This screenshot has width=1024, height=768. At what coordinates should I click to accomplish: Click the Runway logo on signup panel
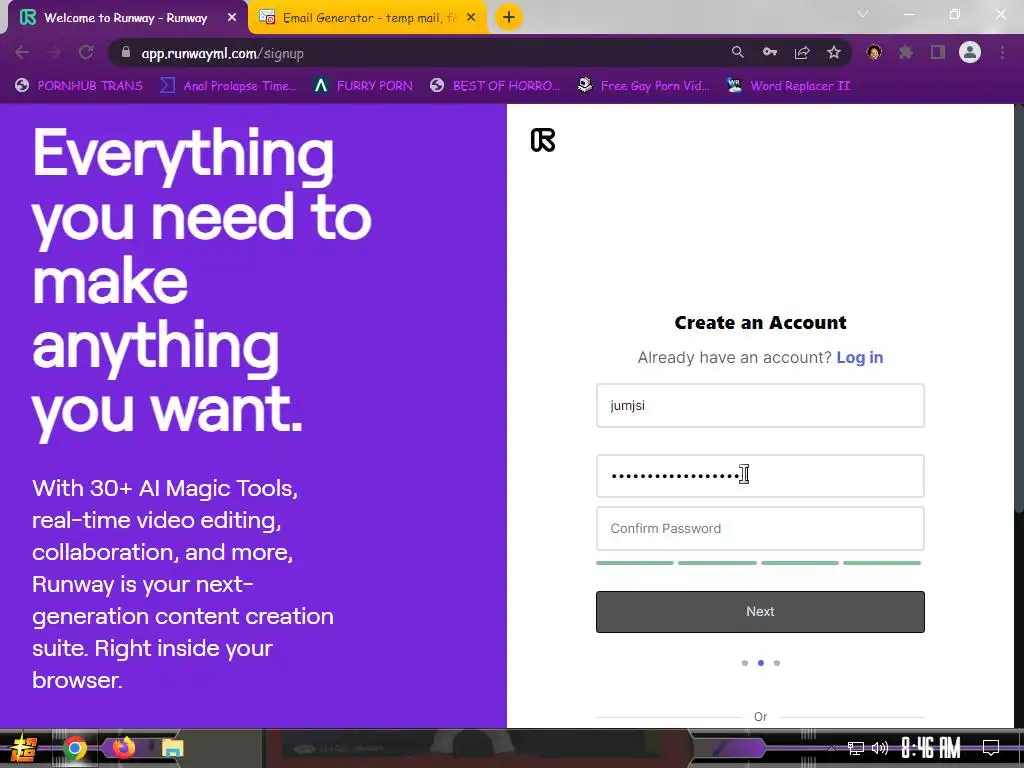click(543, 140)
